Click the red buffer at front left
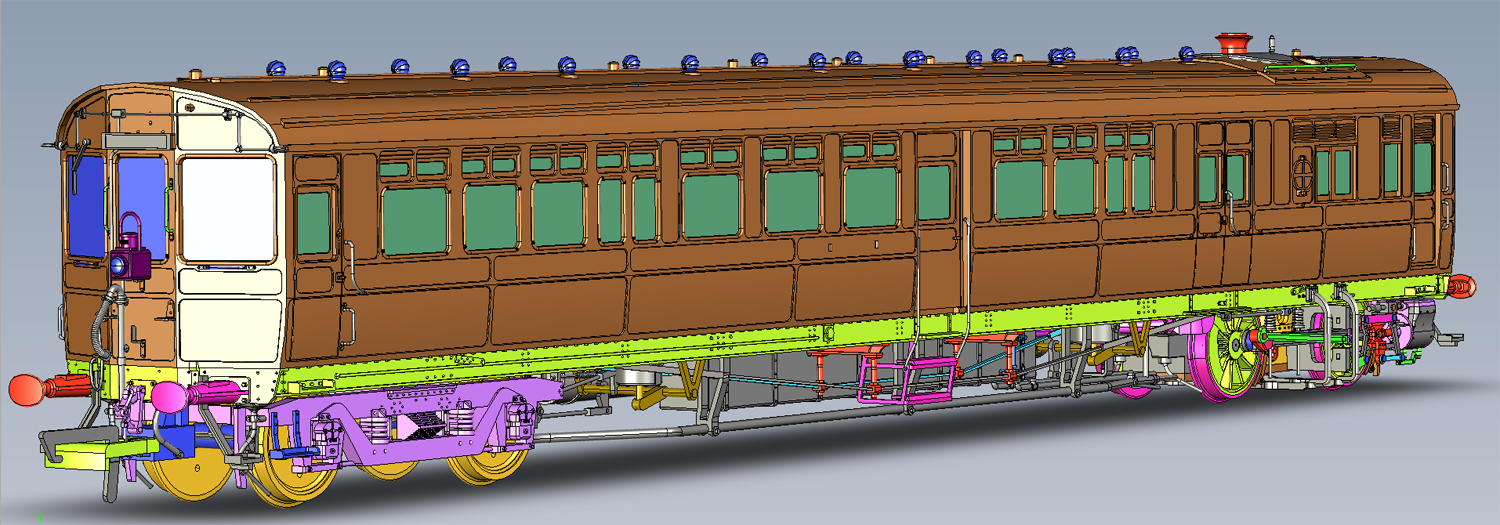The image size is (1500, 525). click(28, 388)
